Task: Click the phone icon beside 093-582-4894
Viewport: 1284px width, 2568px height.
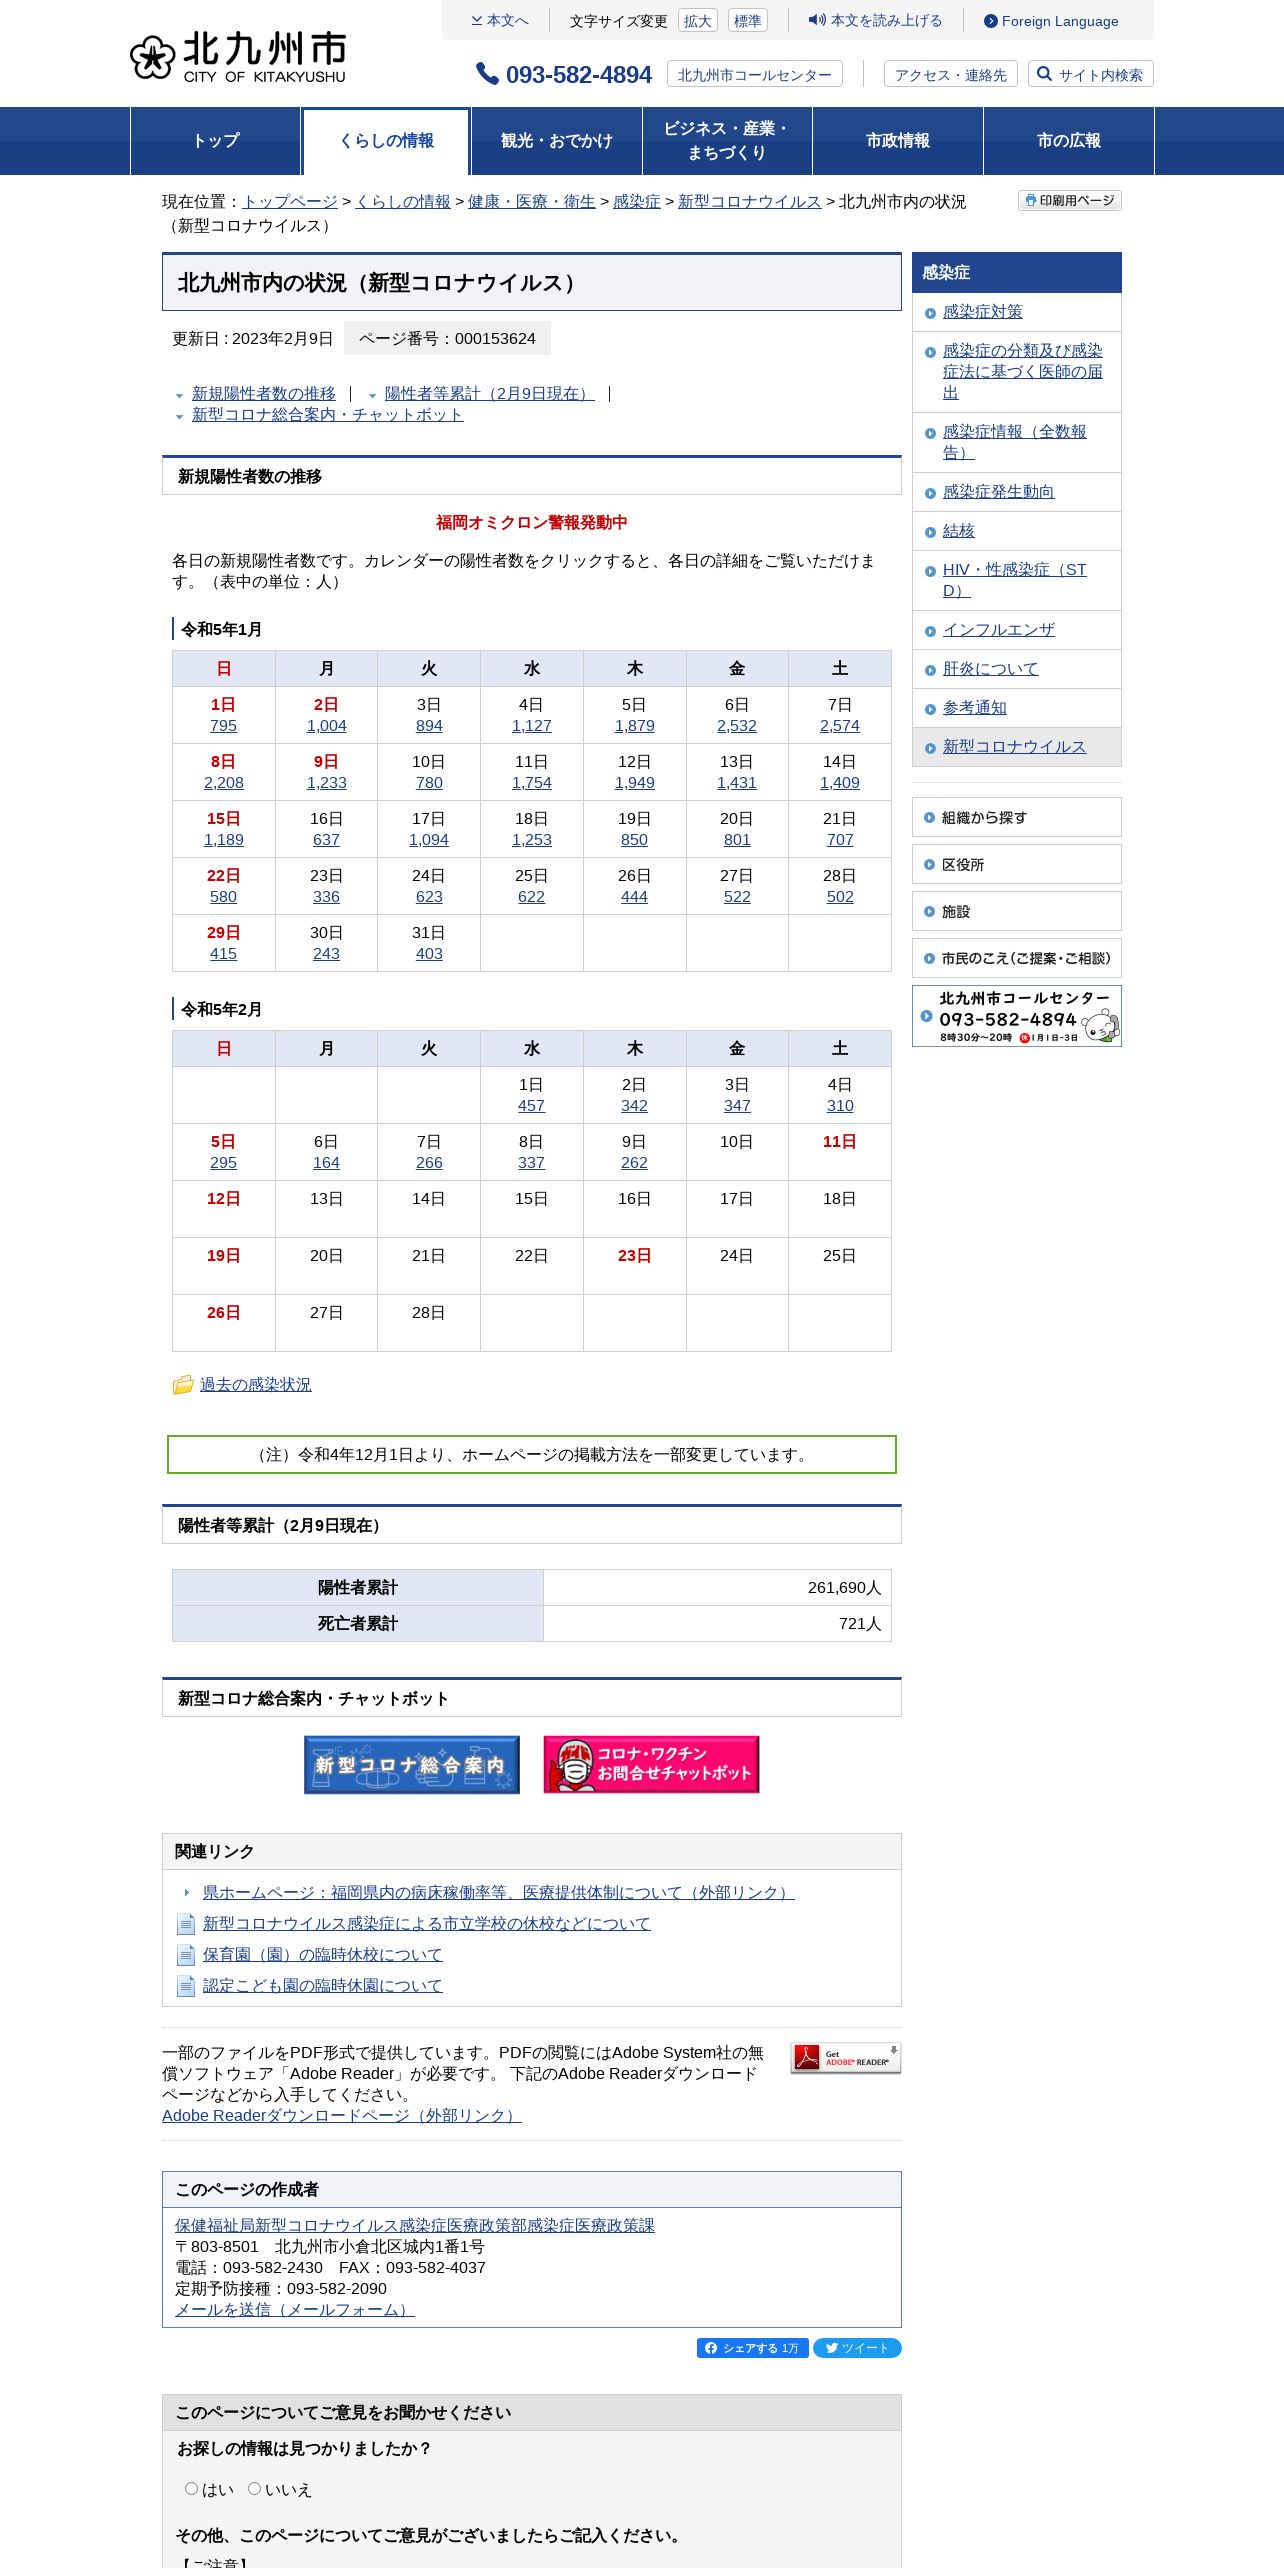Action: tap(487, 74)
